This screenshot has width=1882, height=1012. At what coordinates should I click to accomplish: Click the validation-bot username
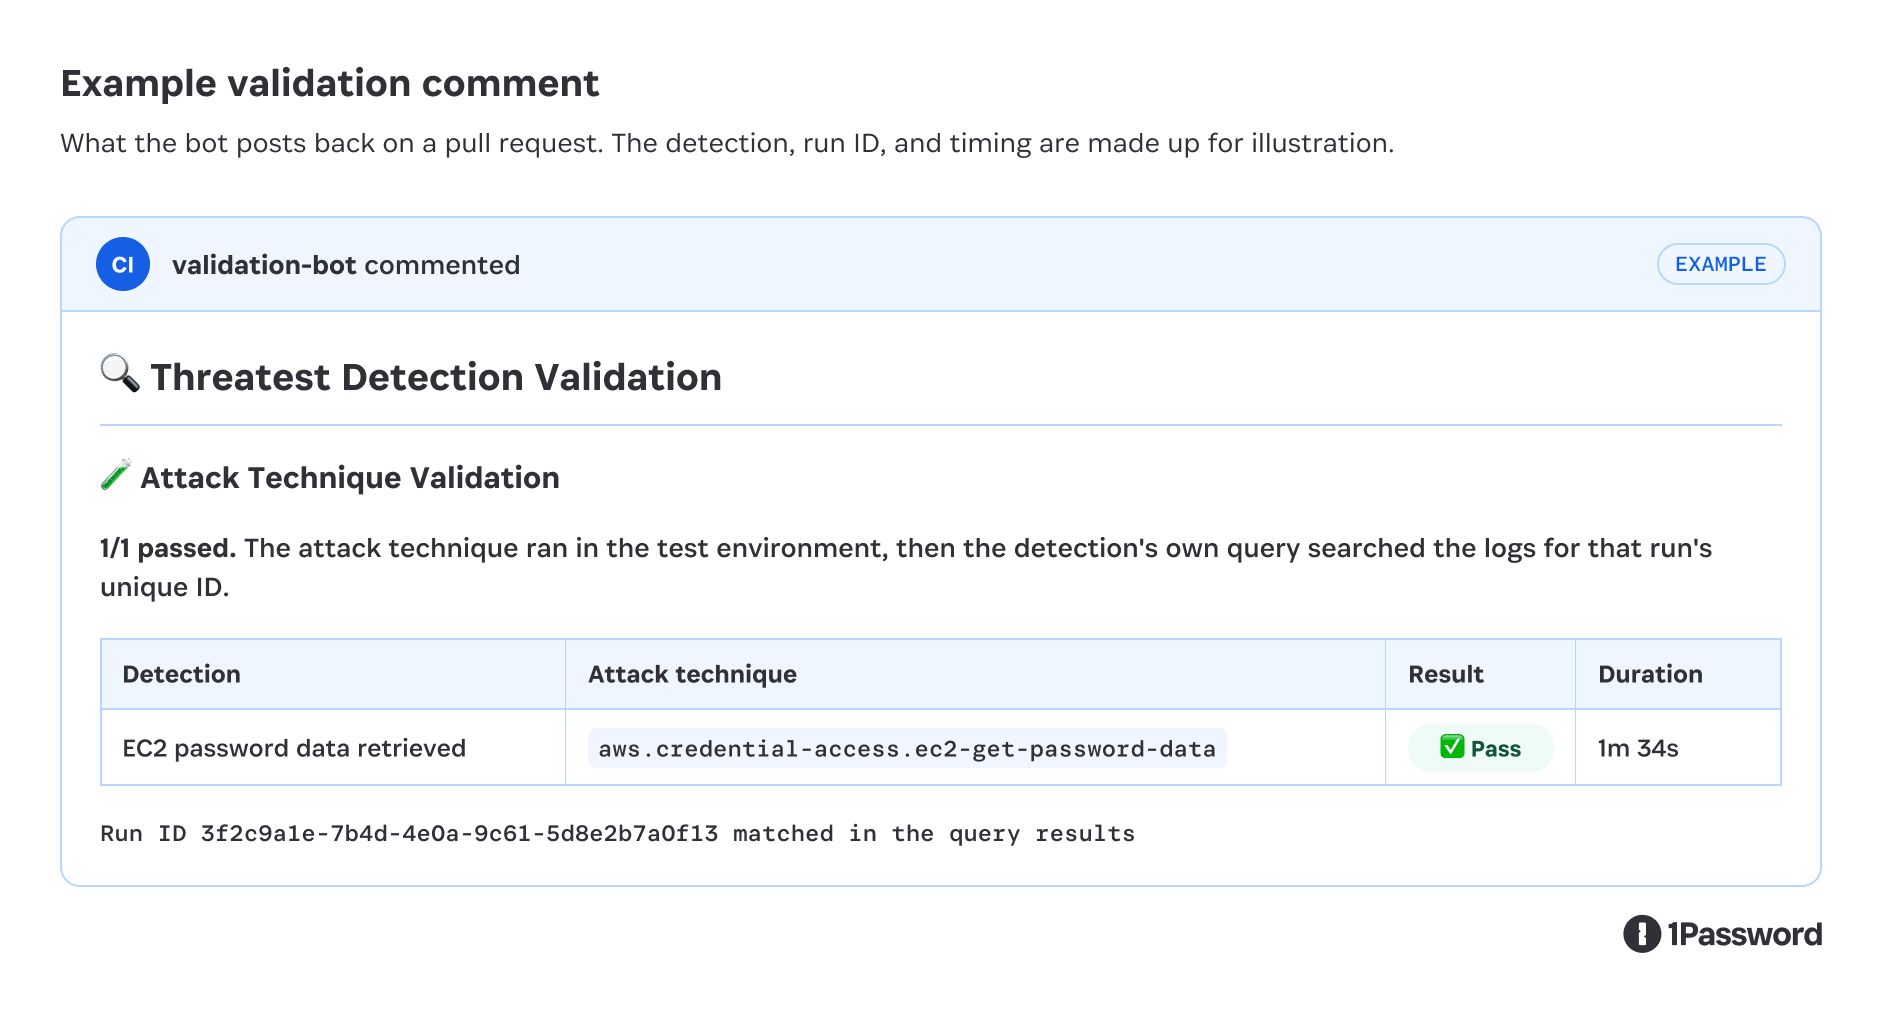[x=264, y=265]
